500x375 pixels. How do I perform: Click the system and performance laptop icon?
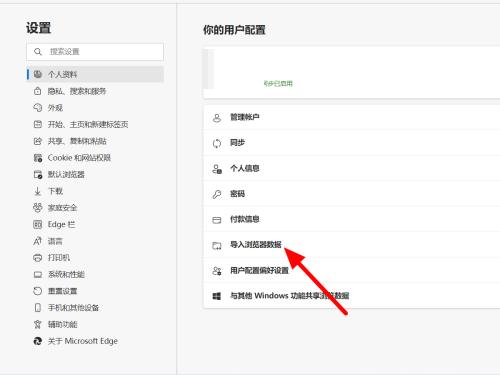(38, 274)
